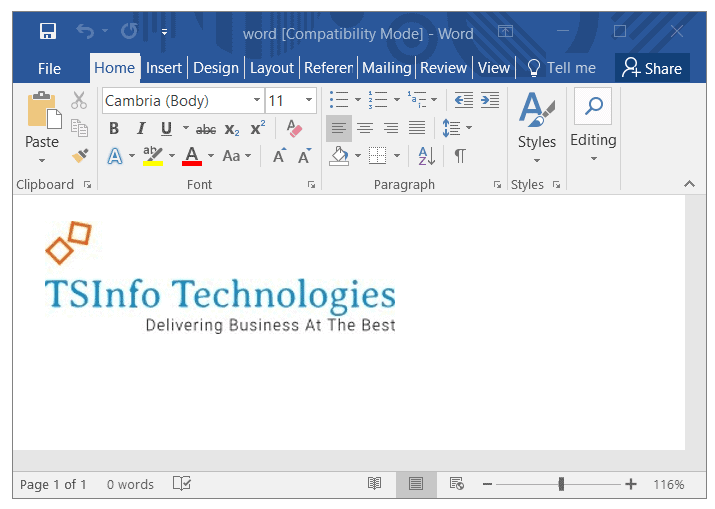Align text right

pos(391,128)
